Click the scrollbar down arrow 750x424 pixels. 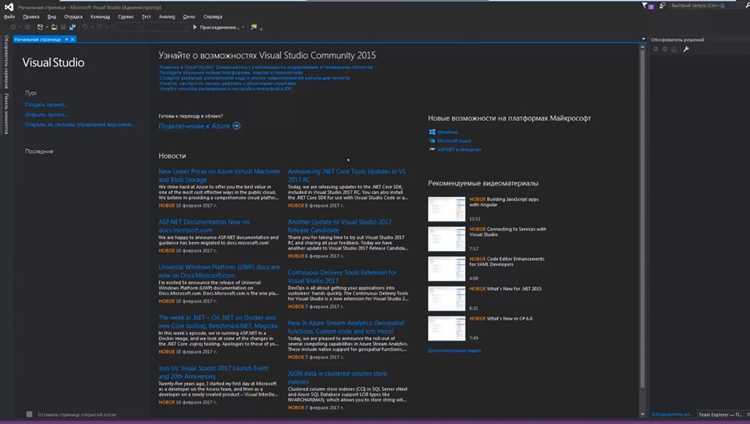click(x=642, y=414)
